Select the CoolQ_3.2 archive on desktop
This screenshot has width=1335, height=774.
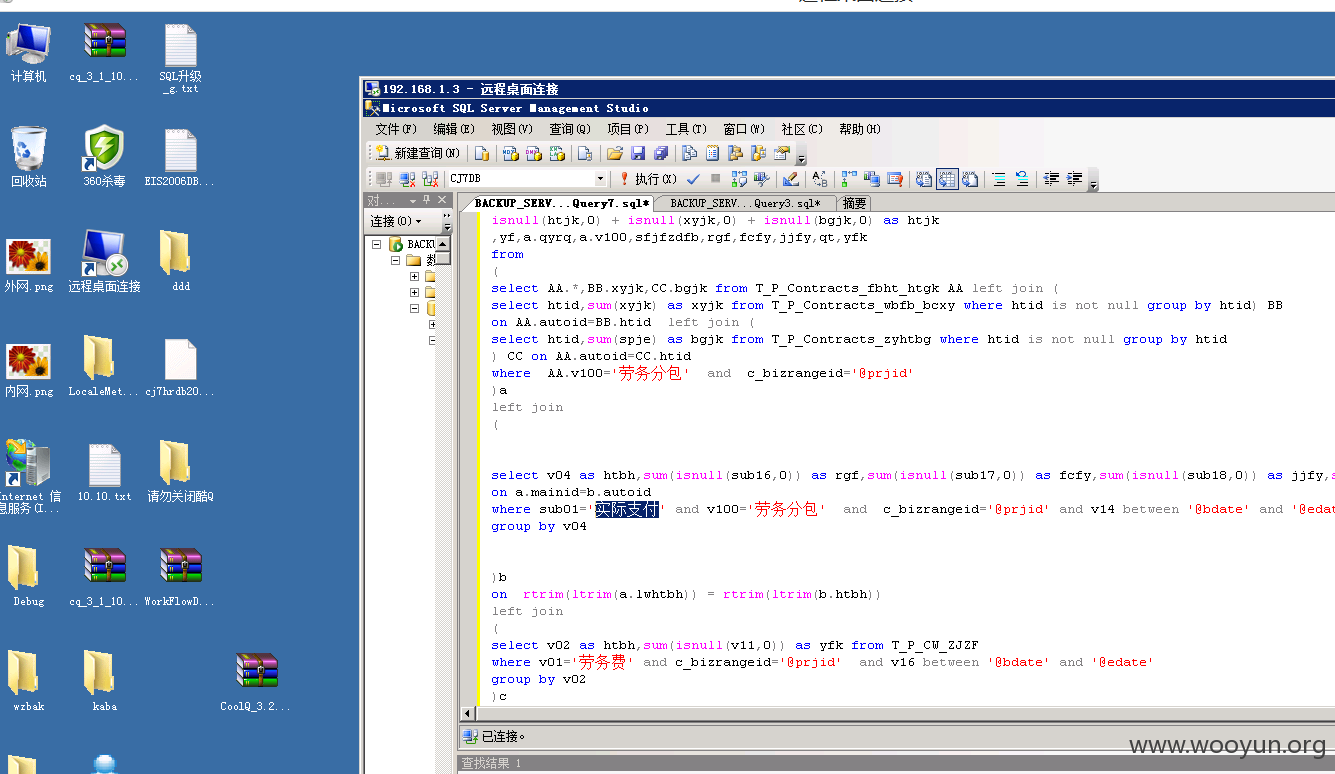(256, 681)
